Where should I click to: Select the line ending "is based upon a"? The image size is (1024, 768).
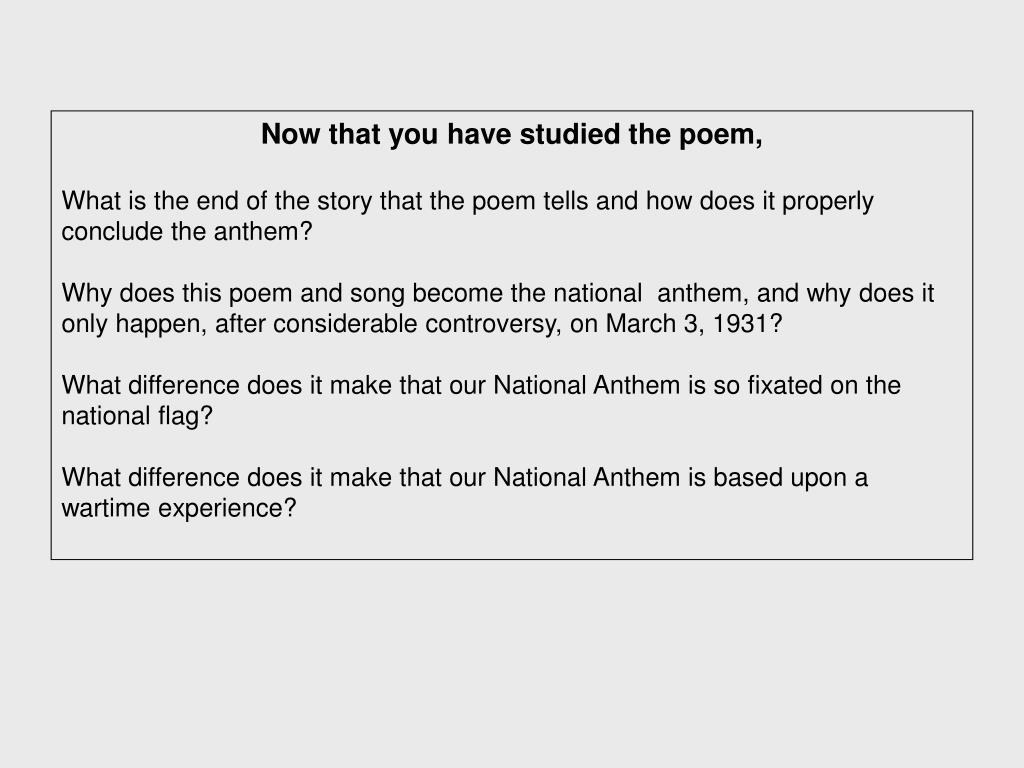[x=464, y=477]
